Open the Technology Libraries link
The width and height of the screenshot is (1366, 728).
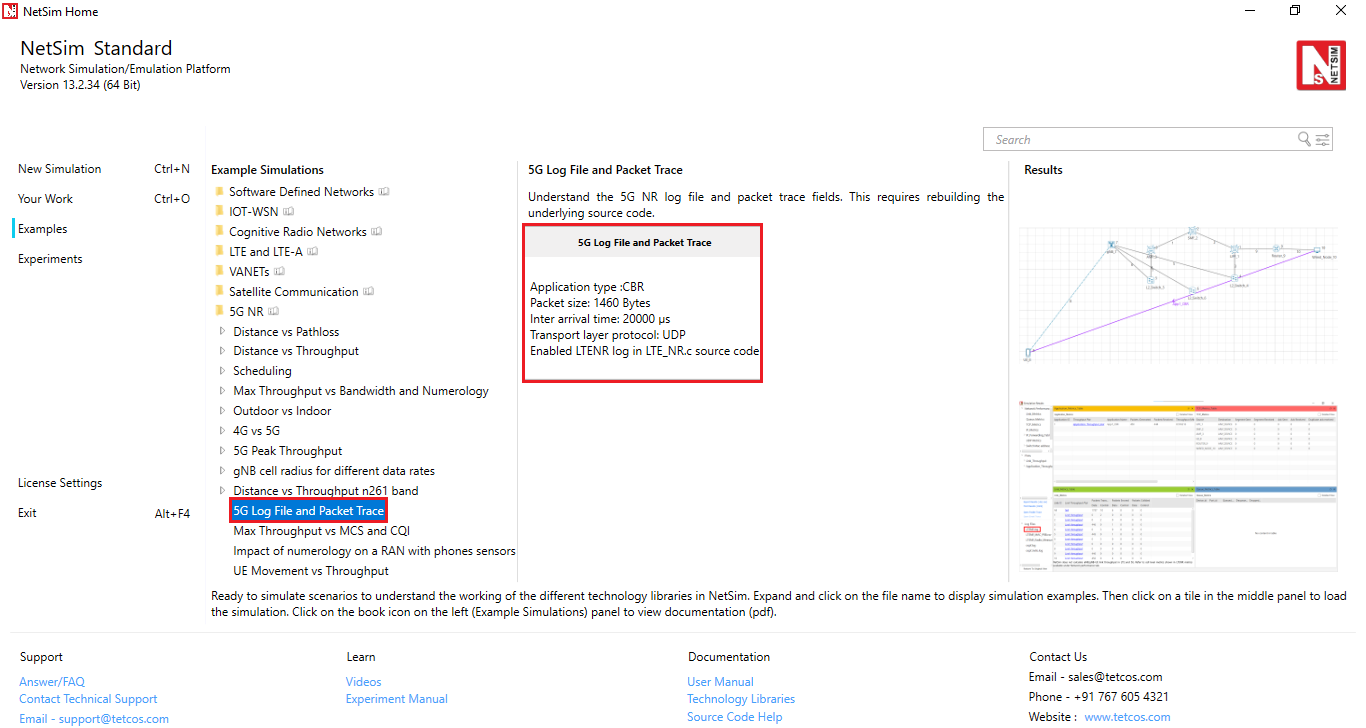click(741, 699)
